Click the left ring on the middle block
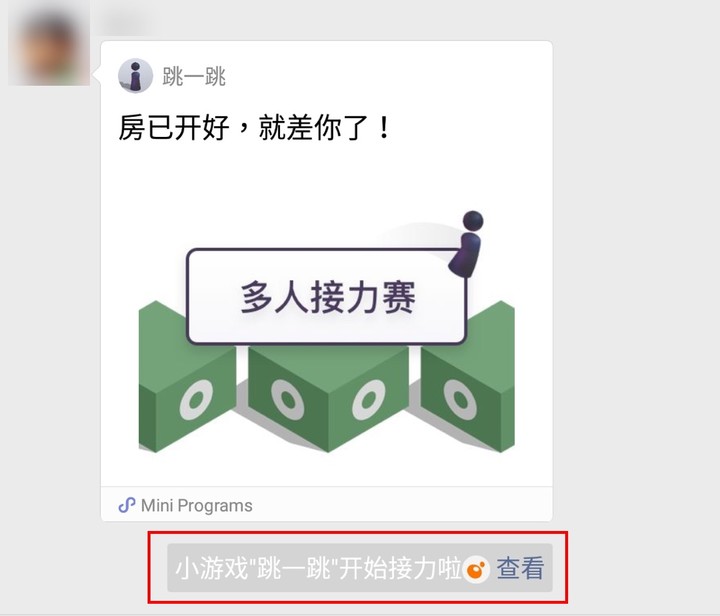The width and height of the screenshot is (720, 616). point(287,399)
